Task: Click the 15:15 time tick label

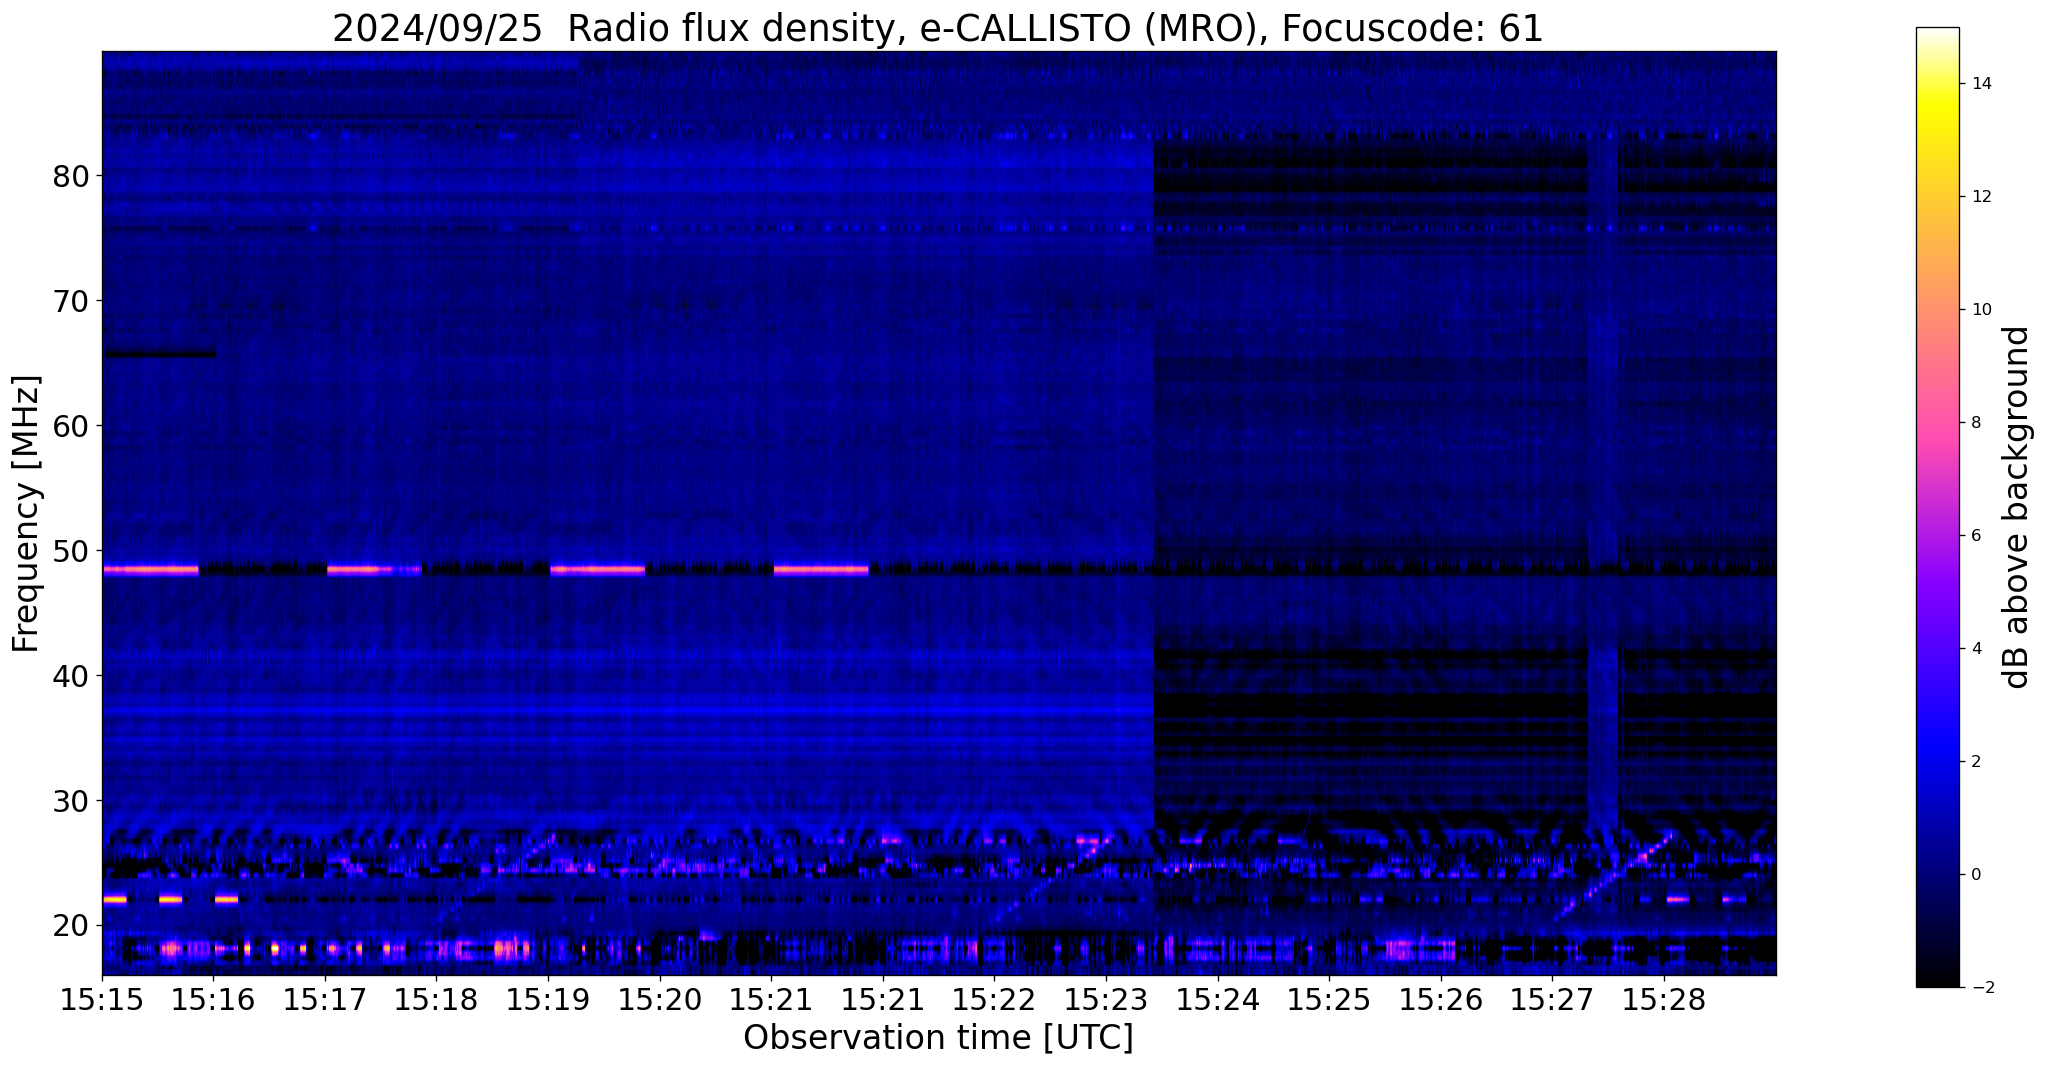Action: point(102,1000)
